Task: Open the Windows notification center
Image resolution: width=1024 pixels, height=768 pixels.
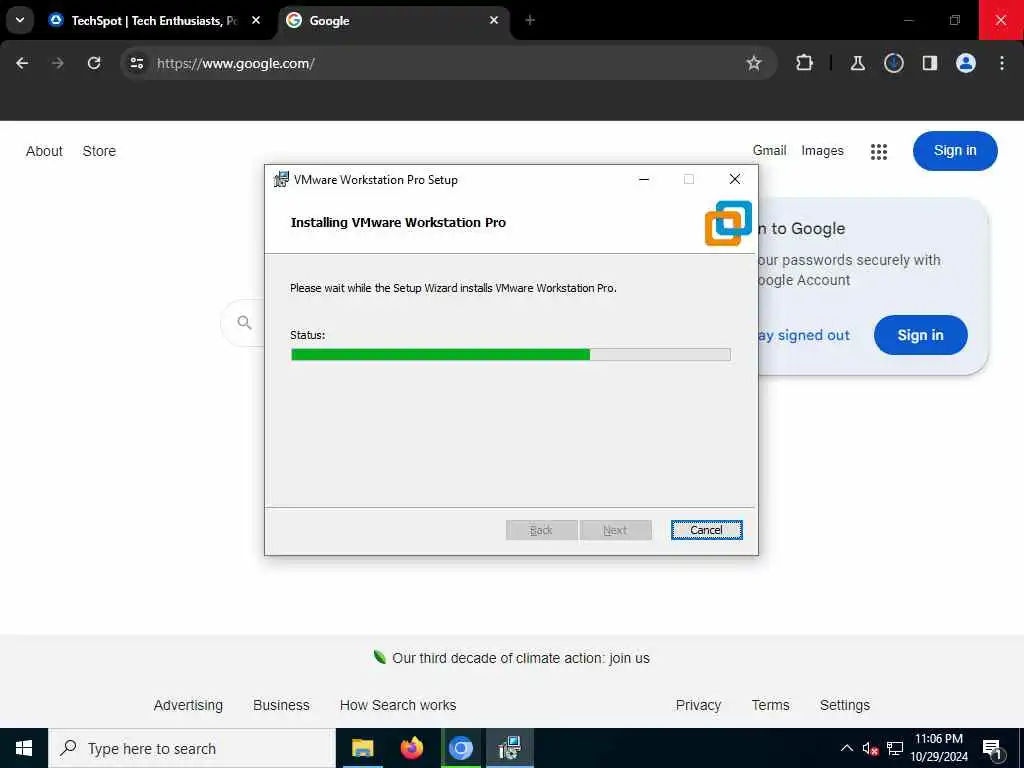Action: coord(993,750)
